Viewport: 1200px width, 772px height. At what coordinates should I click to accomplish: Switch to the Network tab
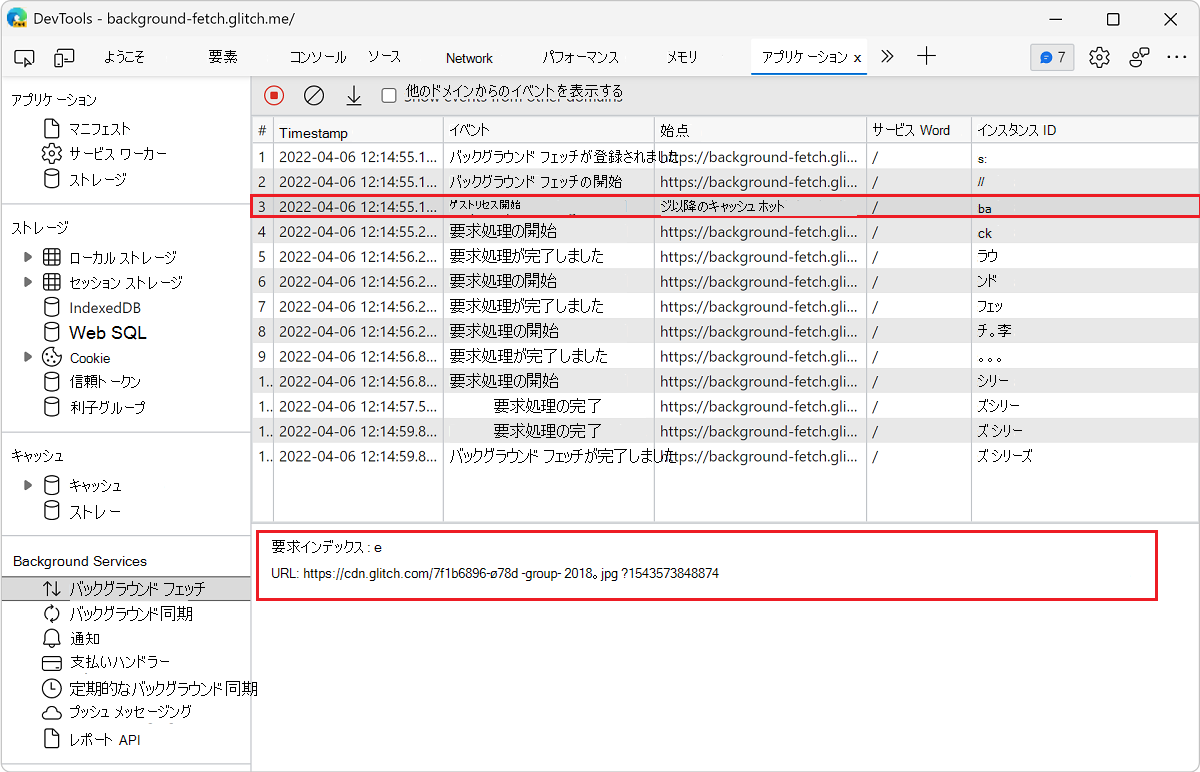[468, 57]
